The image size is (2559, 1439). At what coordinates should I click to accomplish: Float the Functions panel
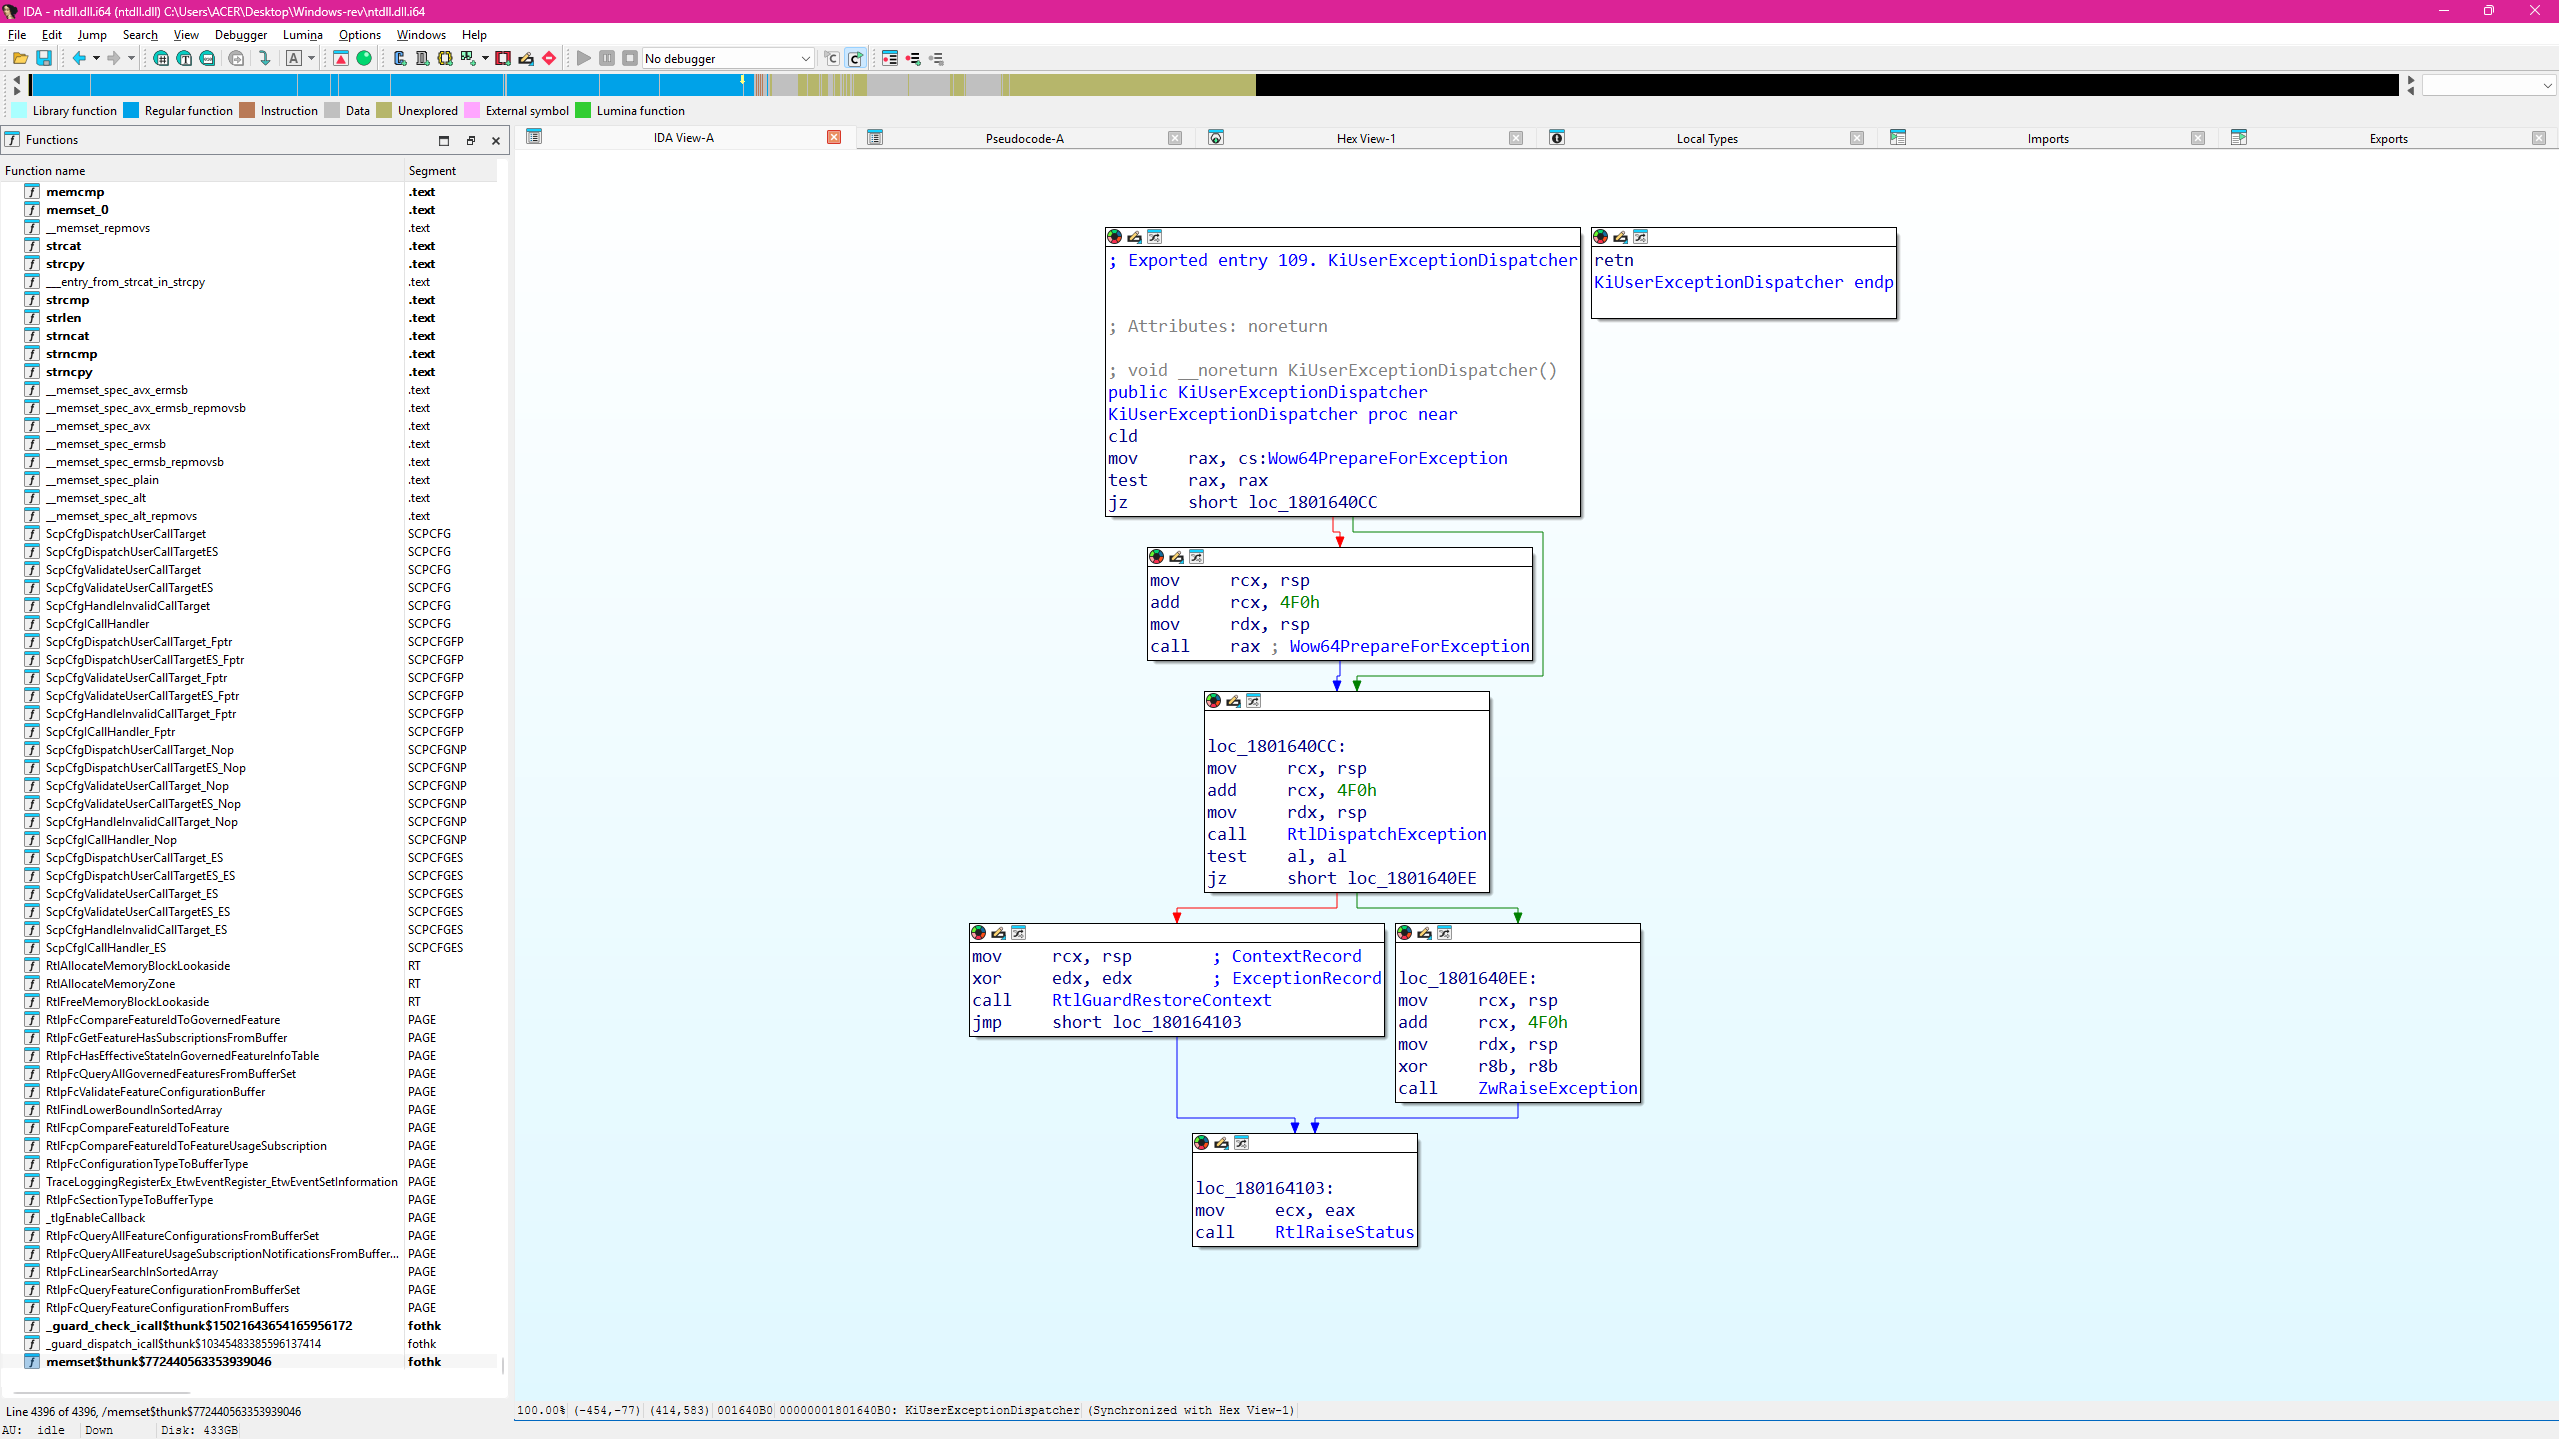tap(470, 140)
